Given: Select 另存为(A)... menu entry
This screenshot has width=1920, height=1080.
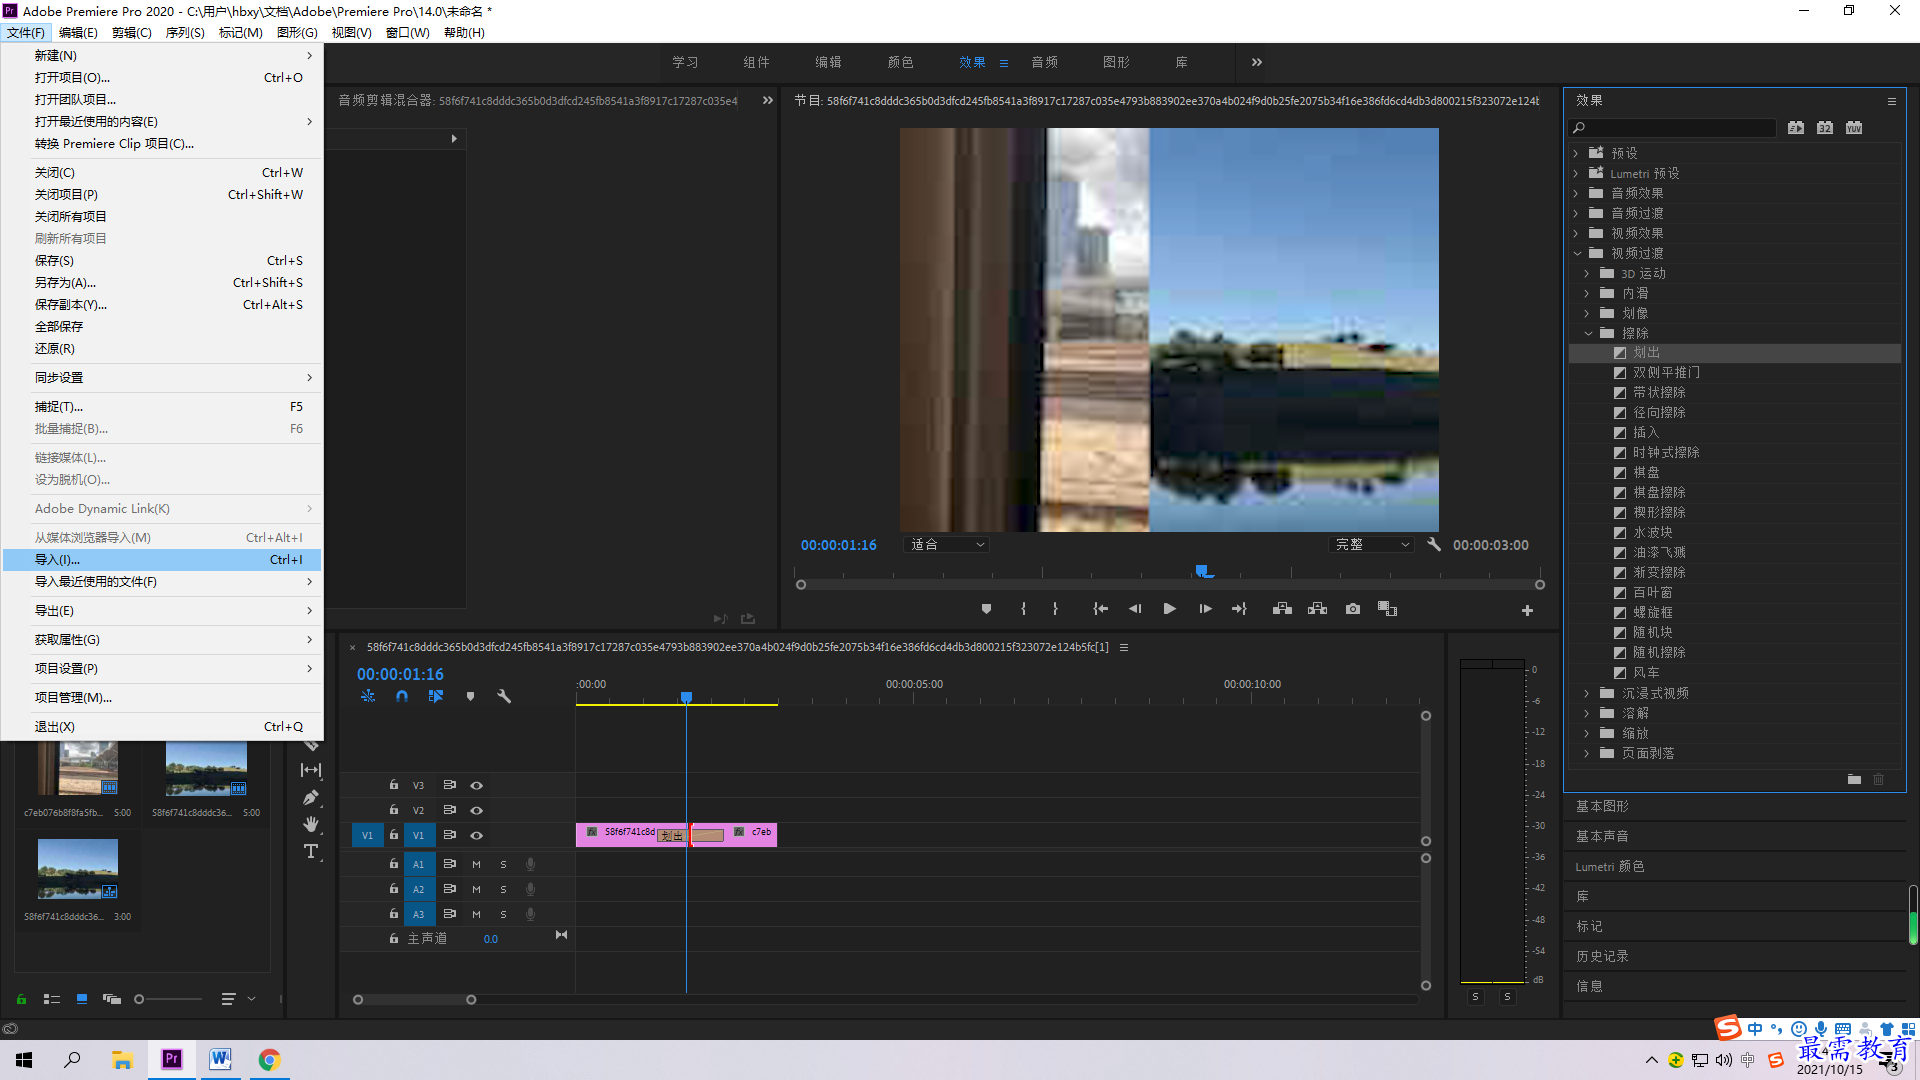Looking at the screenshot, I should [x=162, y=283].
